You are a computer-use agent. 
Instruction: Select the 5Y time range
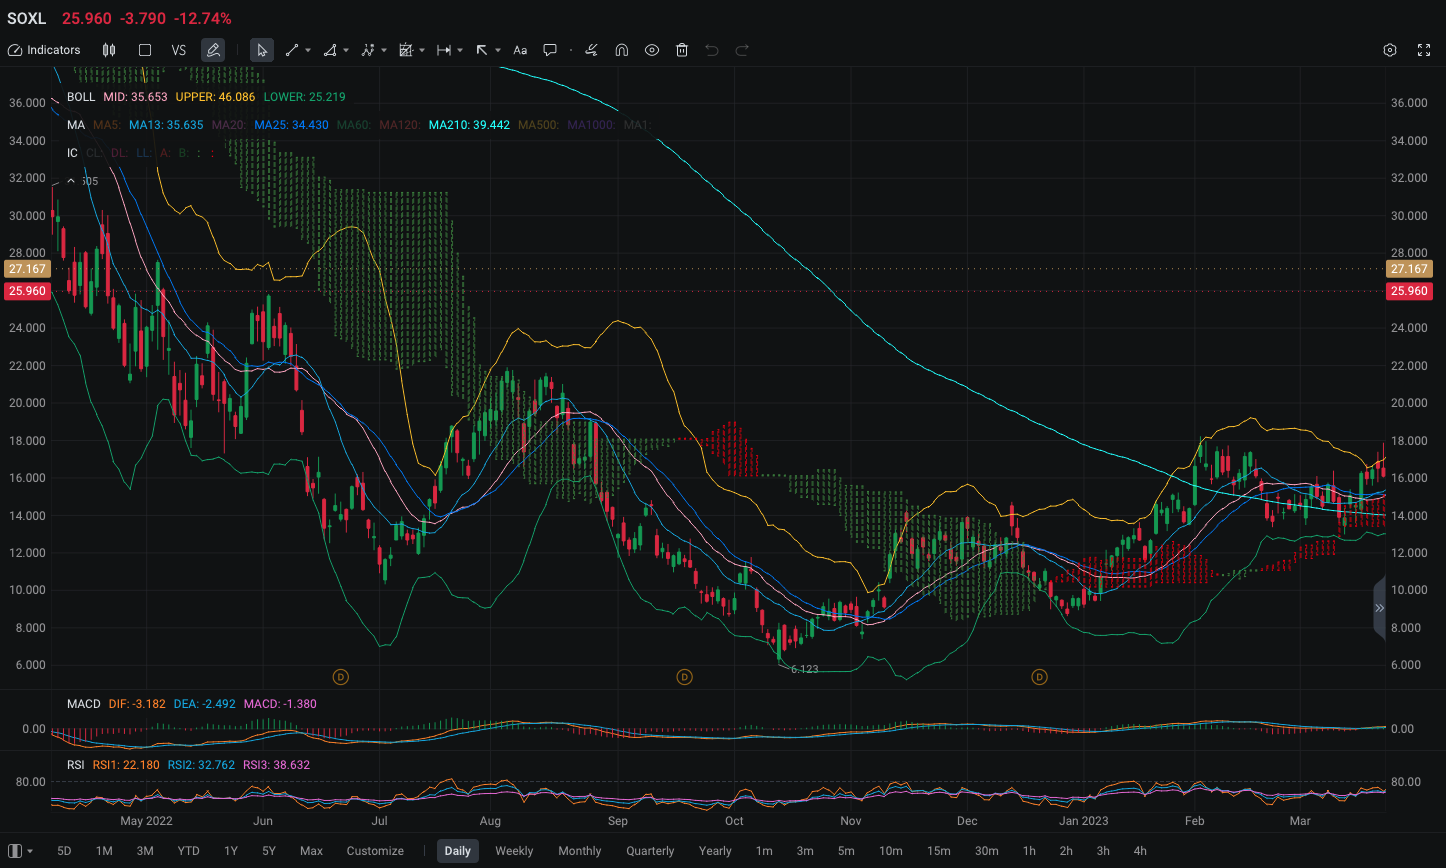click(269, 851)
